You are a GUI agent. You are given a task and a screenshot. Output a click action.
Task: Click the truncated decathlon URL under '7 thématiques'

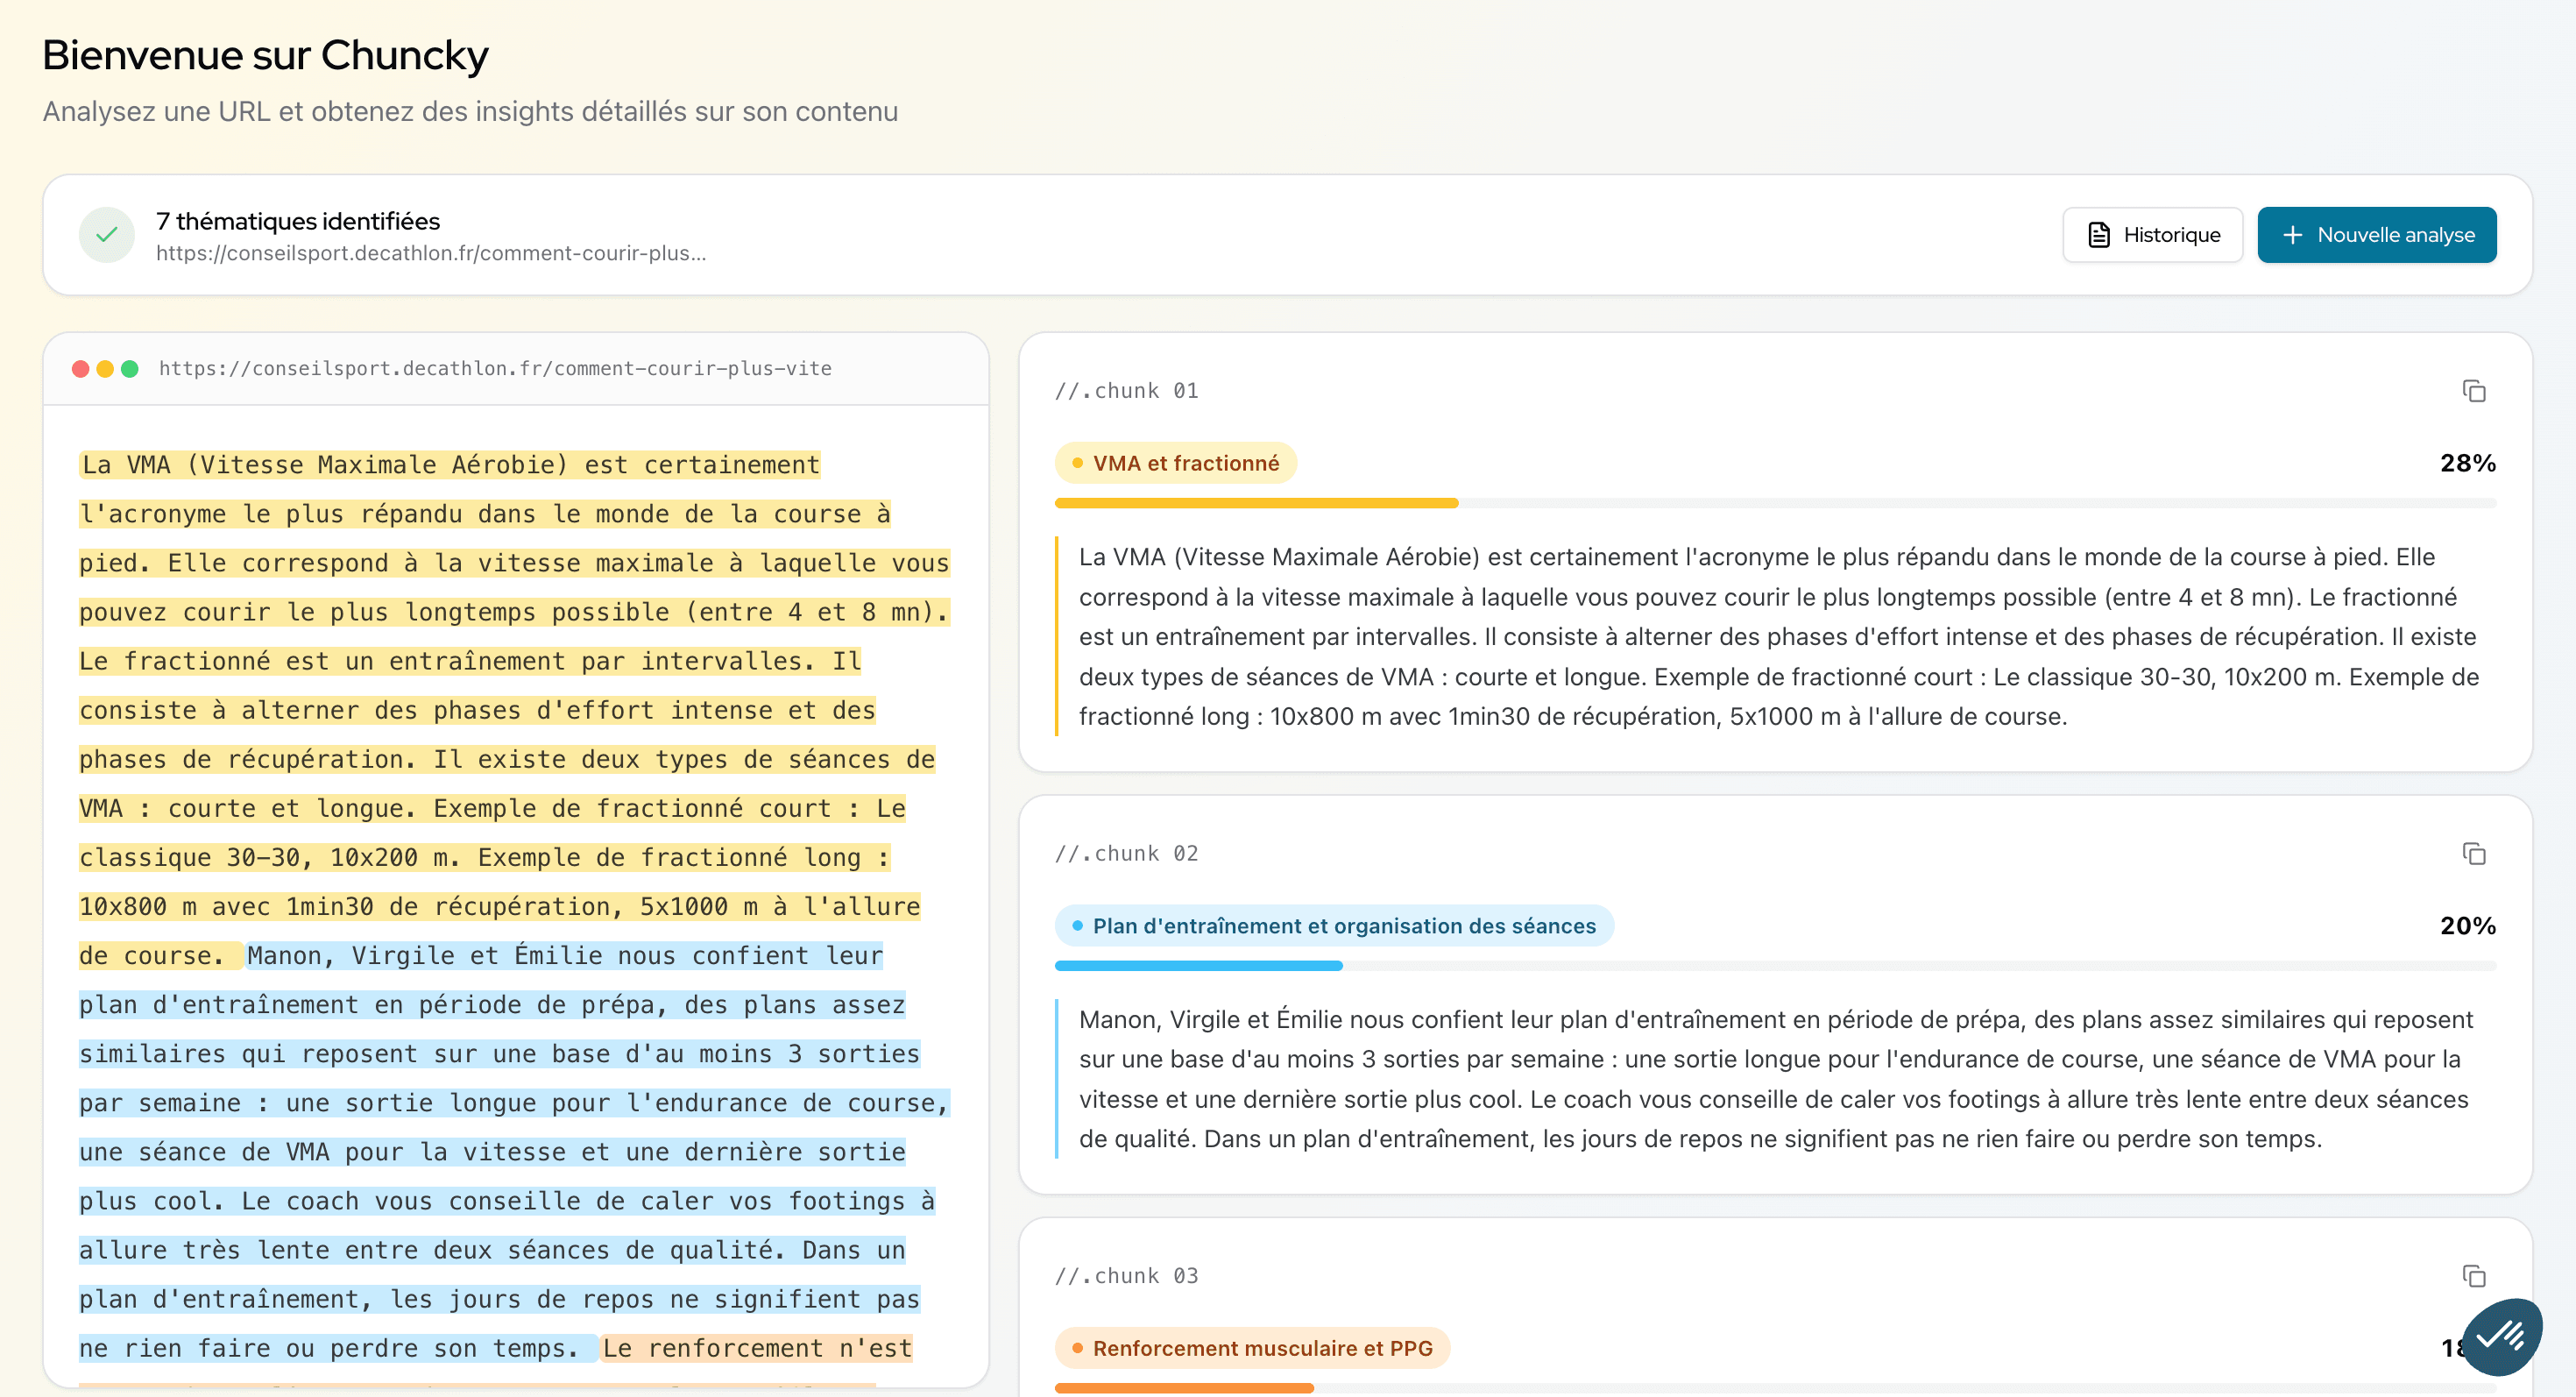[x=431, y=253]
